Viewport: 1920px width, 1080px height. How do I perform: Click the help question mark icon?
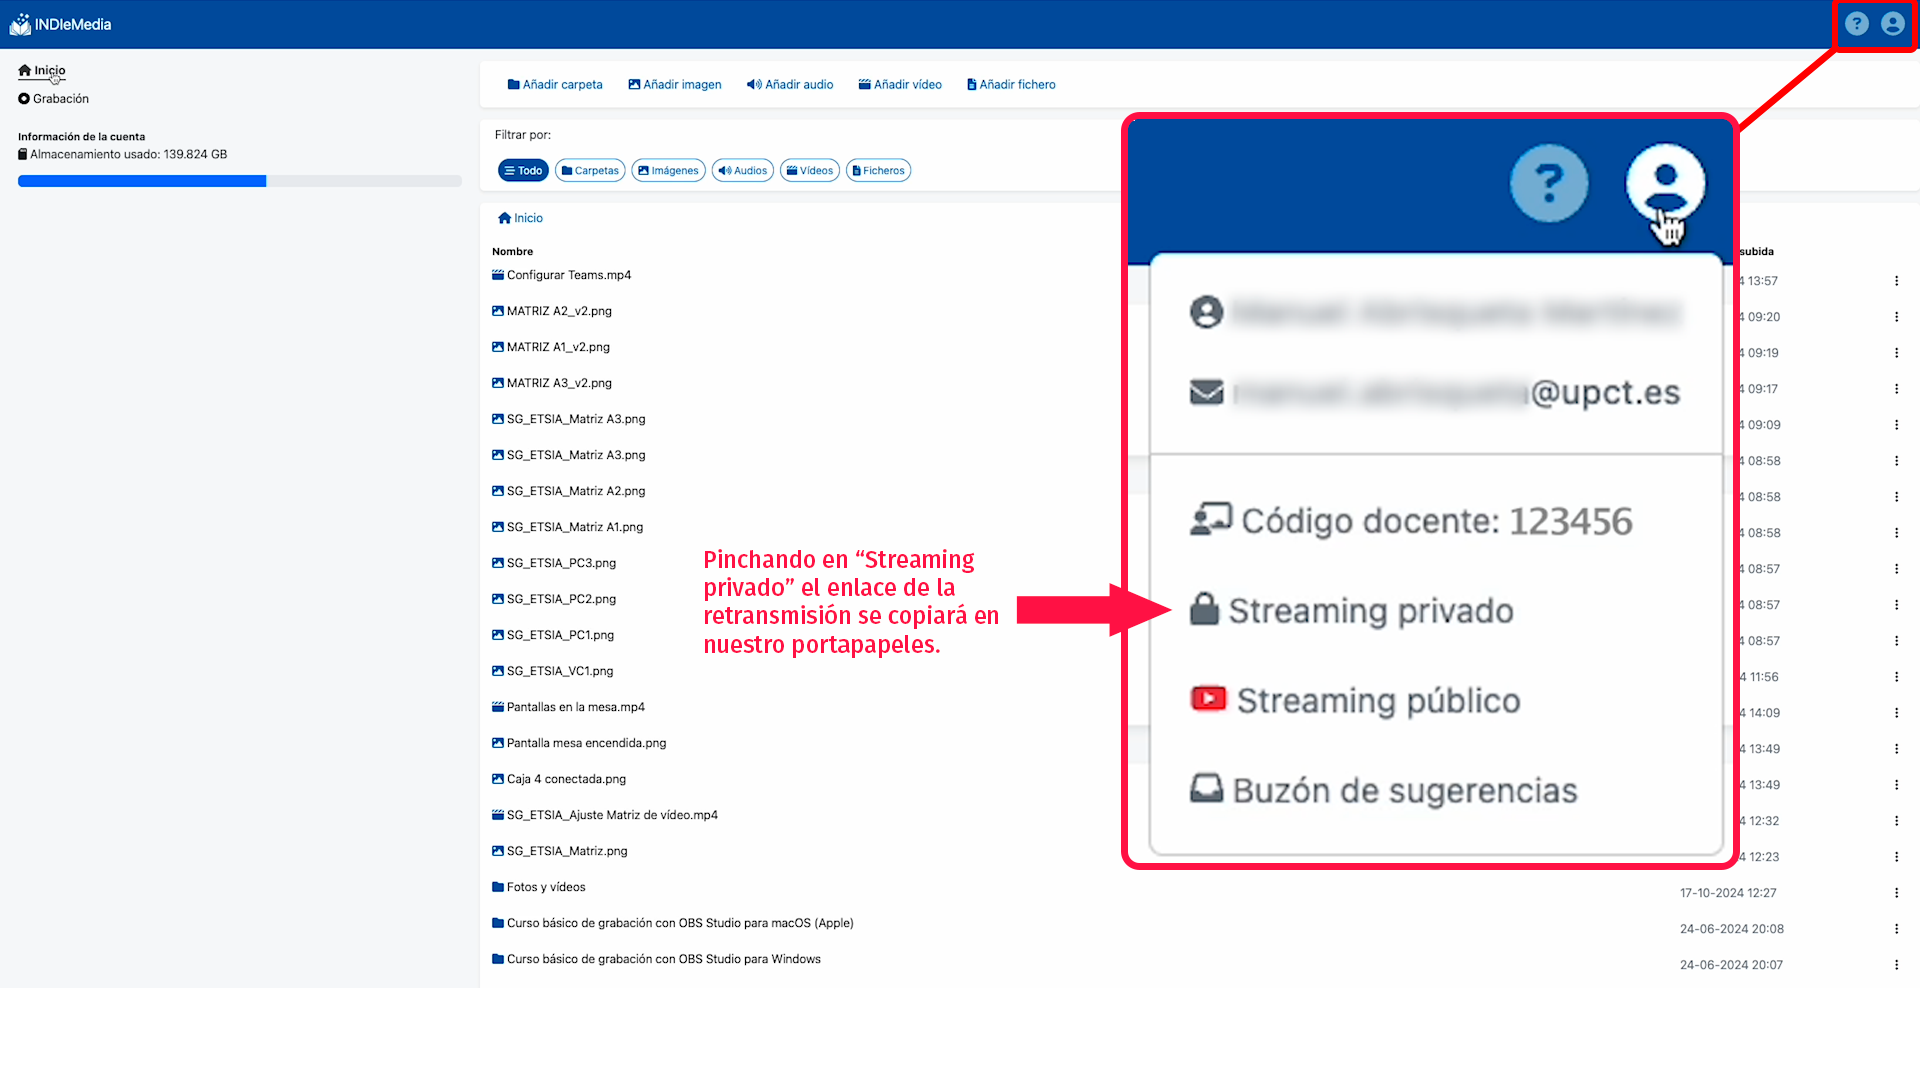point(1856,24)
